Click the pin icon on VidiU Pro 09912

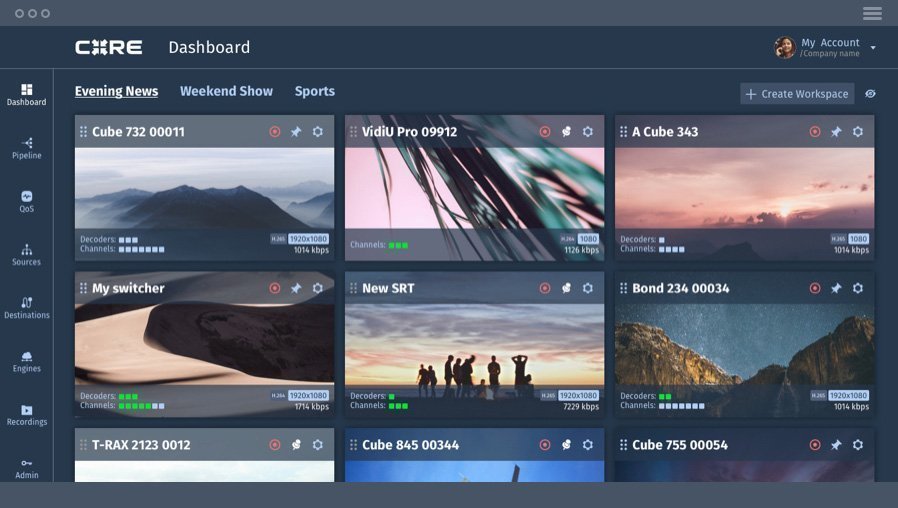(x=566, y=132)
